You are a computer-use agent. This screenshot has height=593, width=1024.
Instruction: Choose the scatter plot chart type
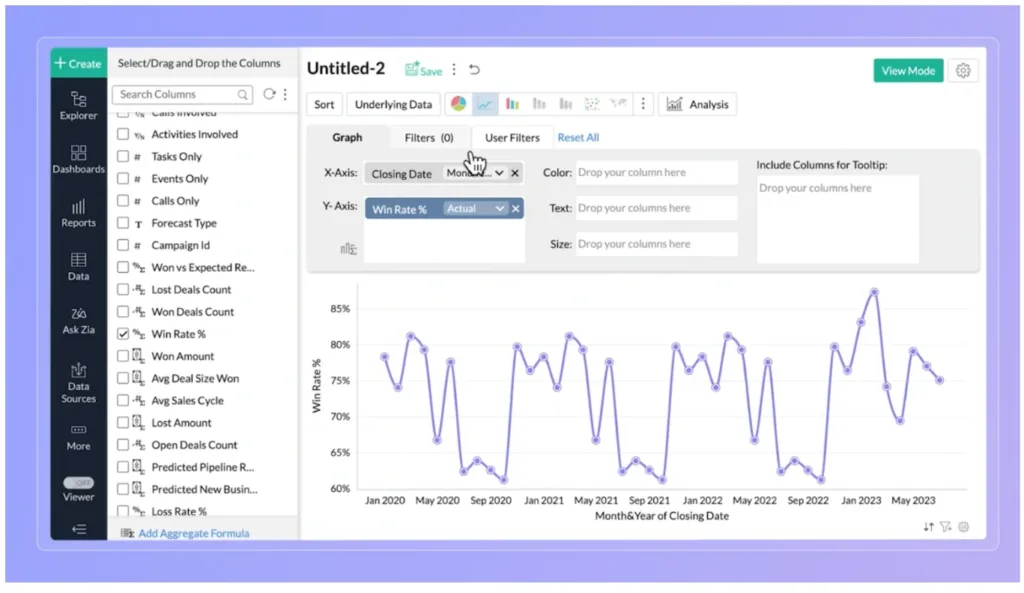pyautogui.click(x=592, y=103)
